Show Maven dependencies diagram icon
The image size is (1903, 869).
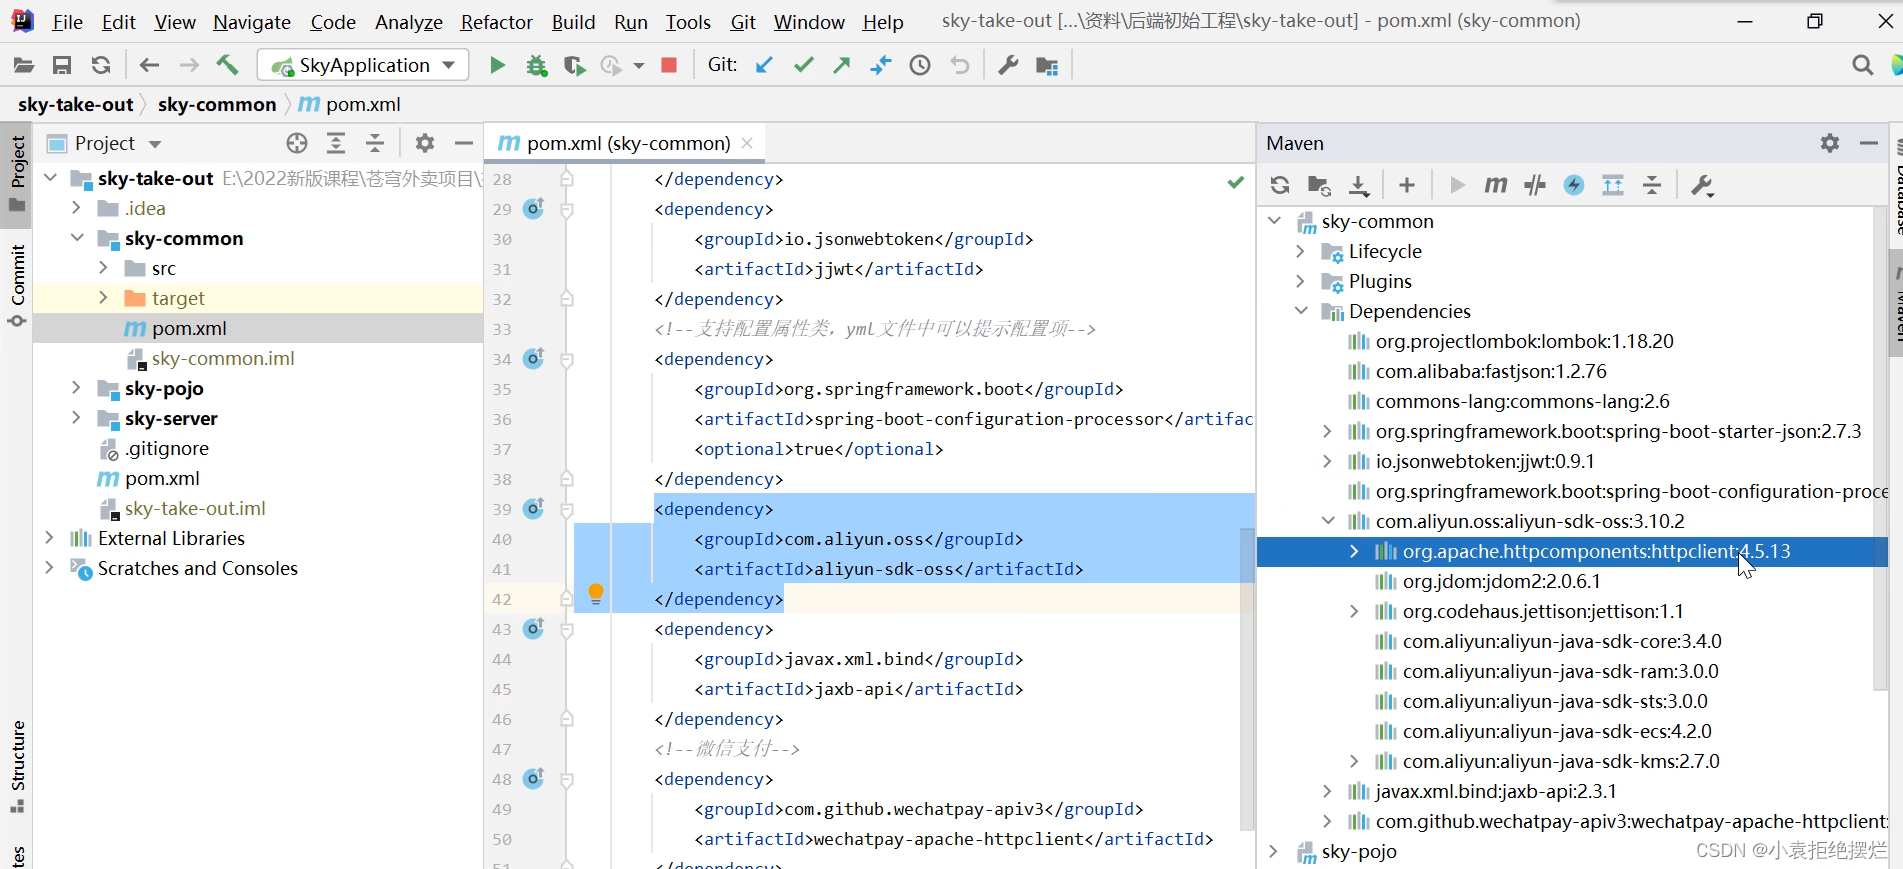click(1613, 185)
